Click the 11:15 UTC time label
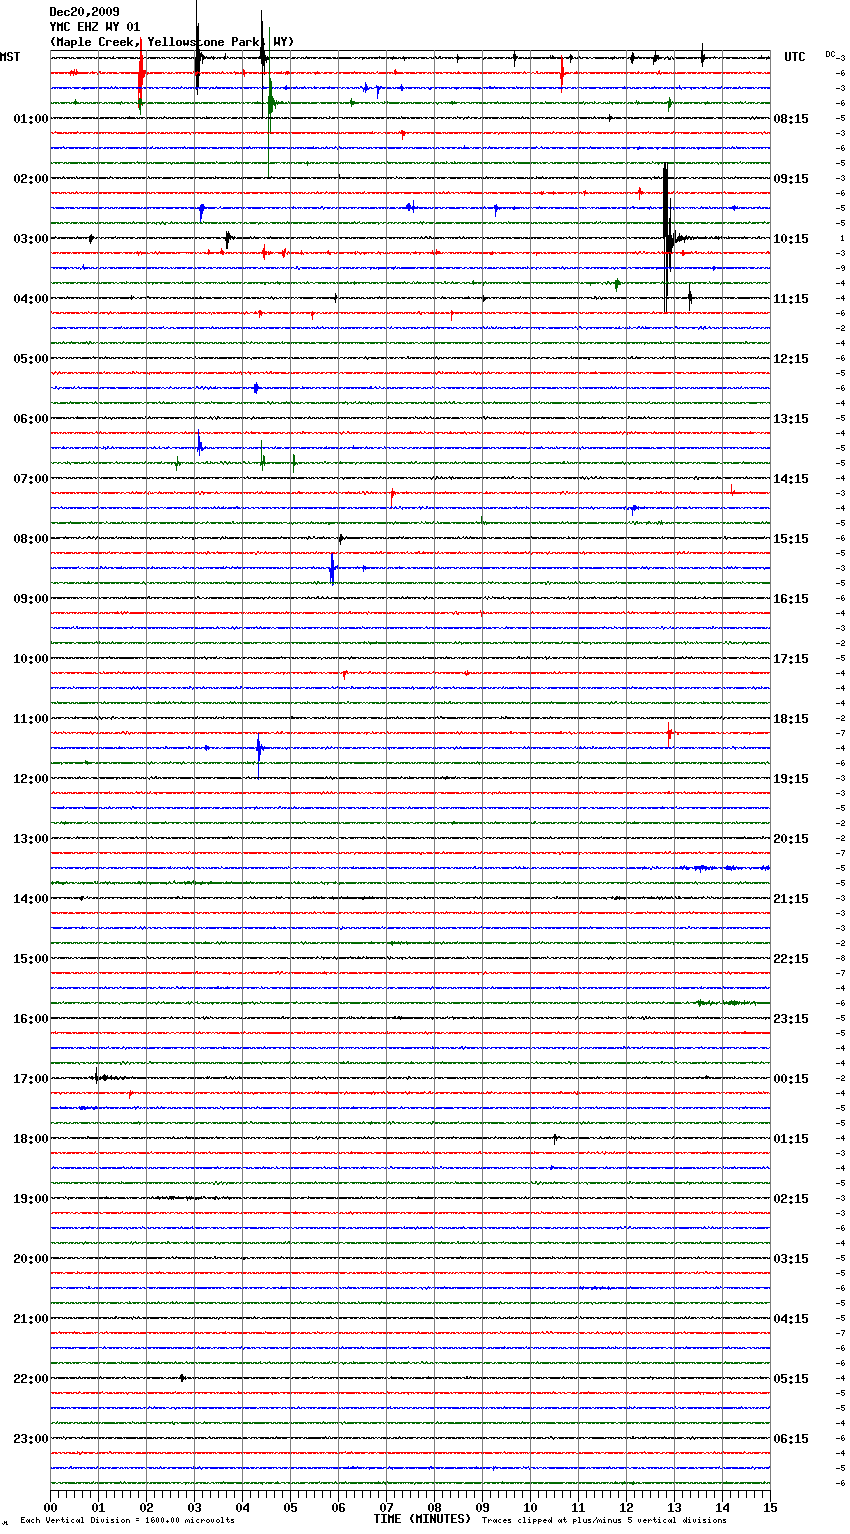850x1534 pixels. point(791,299)
